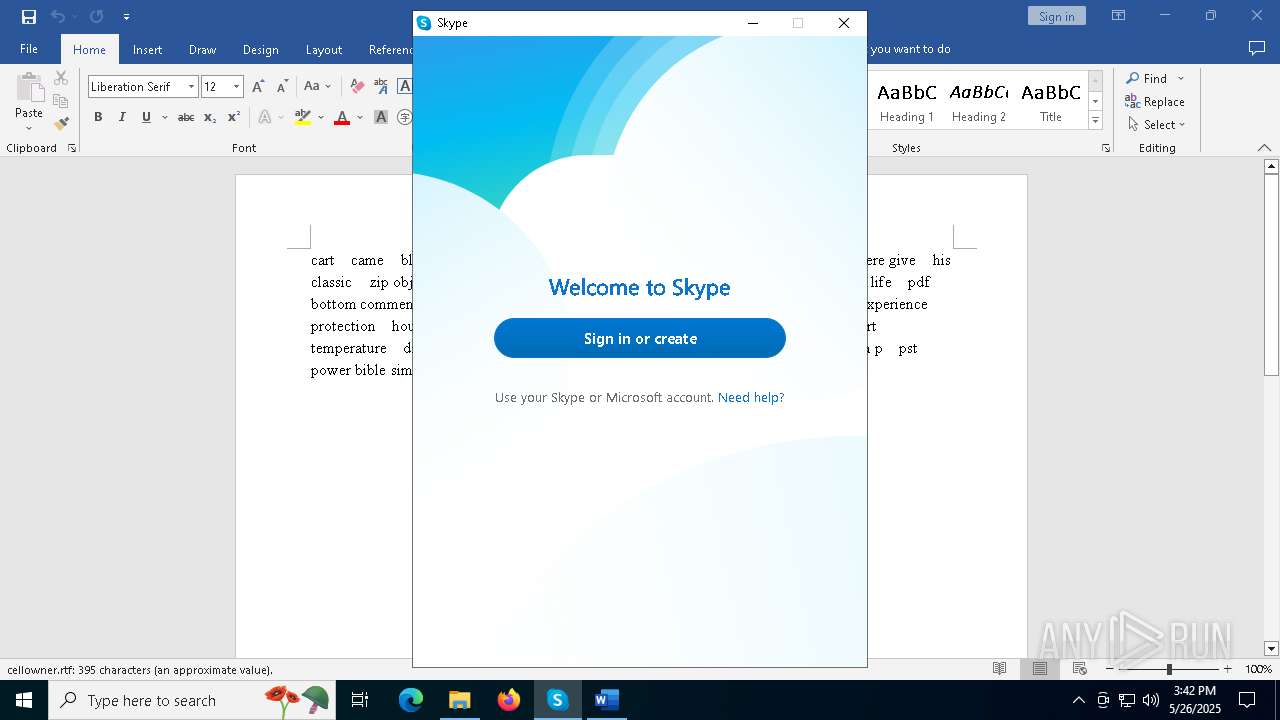Click the Undo arrow icon
1280x720 pixels.
pos(58,16)
